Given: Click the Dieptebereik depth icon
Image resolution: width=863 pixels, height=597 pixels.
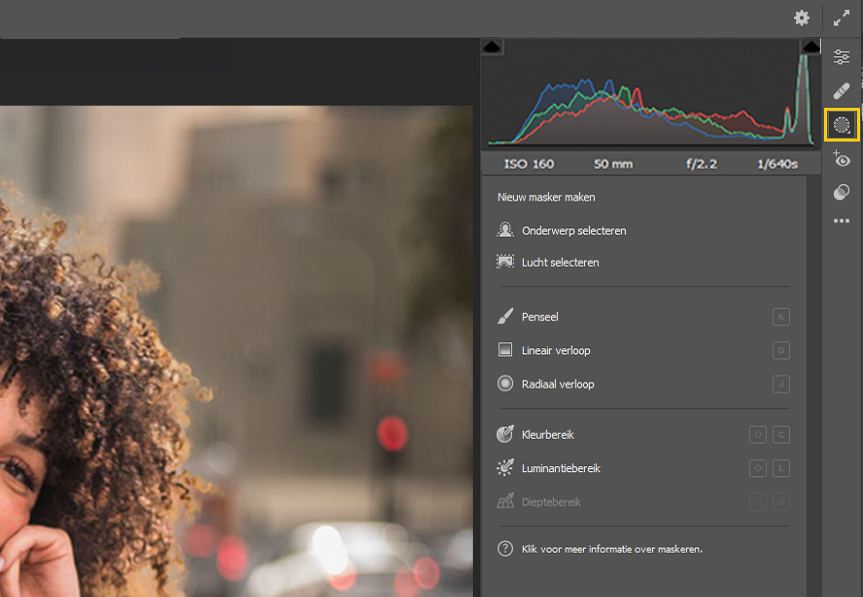Looking at the screenshot, I should [x=505, y=501].
